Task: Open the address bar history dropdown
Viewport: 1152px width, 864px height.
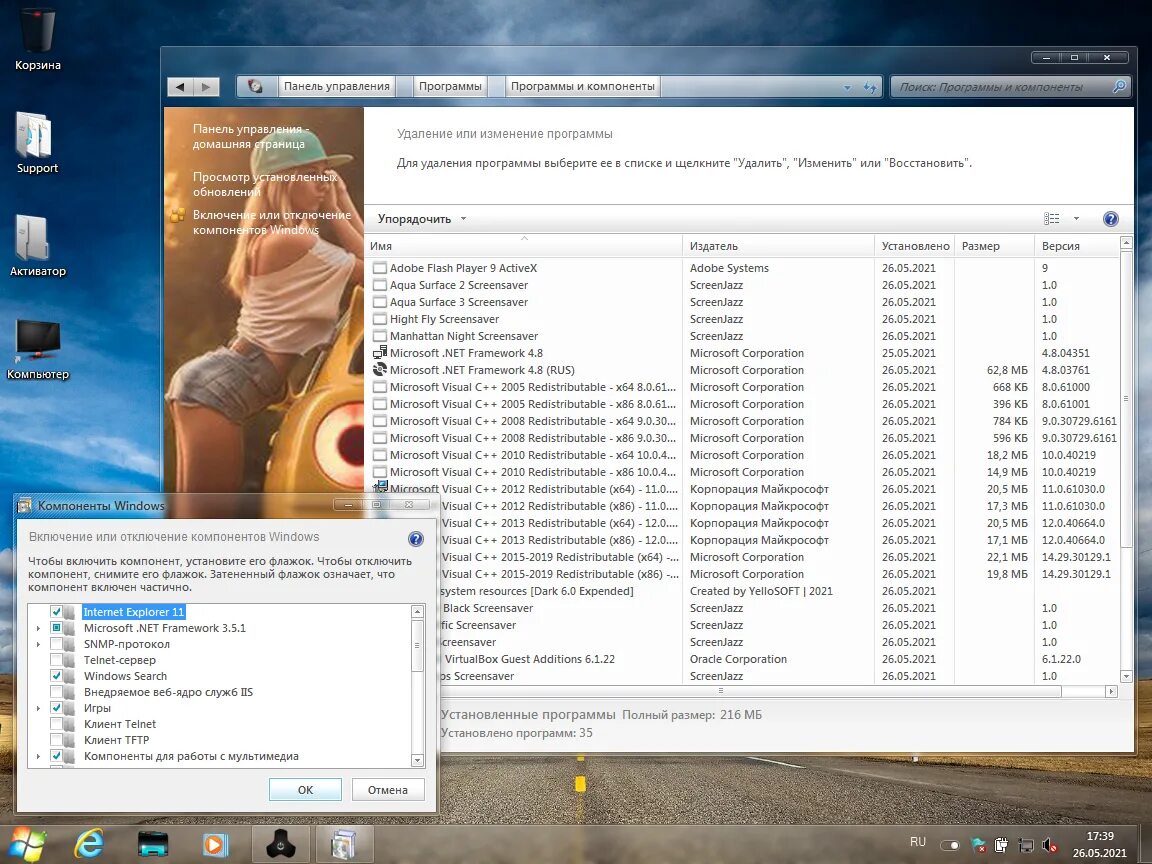Action: point(847,87)
